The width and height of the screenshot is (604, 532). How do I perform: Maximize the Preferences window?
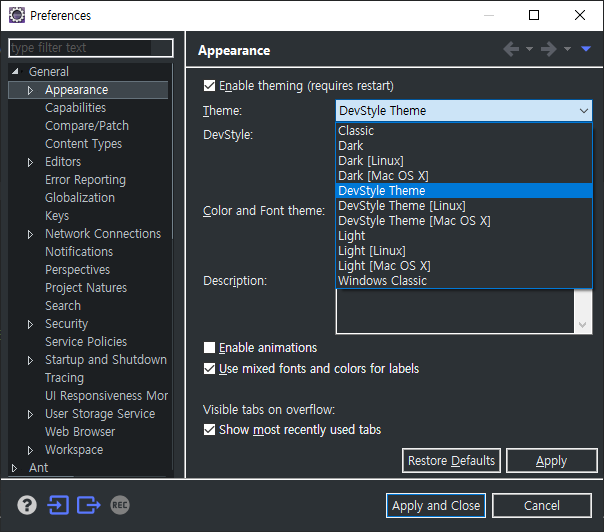[534, 15]
